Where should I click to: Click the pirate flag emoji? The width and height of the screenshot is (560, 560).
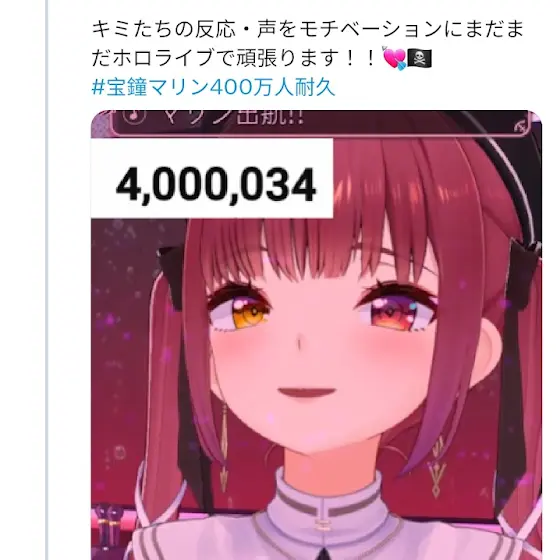pyautogui.click(x=420, y=59)
